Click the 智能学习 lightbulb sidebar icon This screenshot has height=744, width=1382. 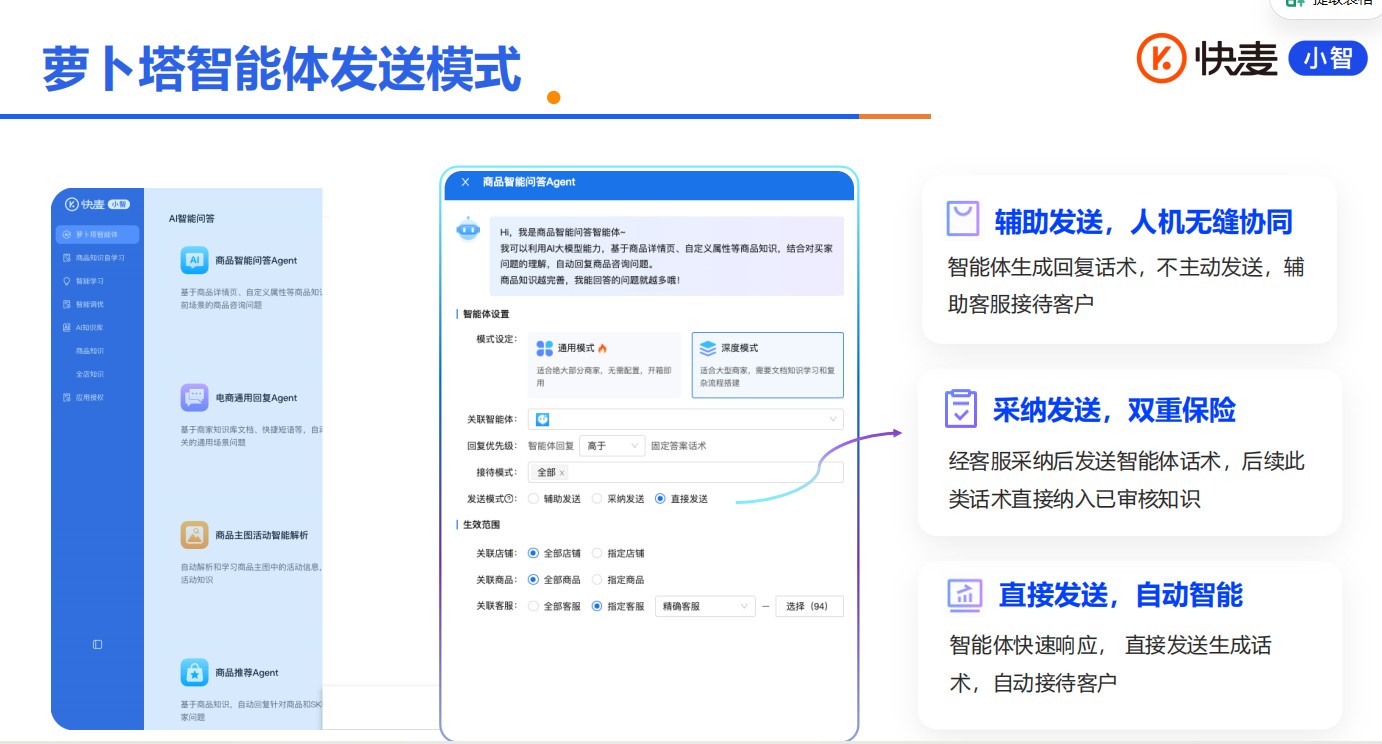[66, 281]
